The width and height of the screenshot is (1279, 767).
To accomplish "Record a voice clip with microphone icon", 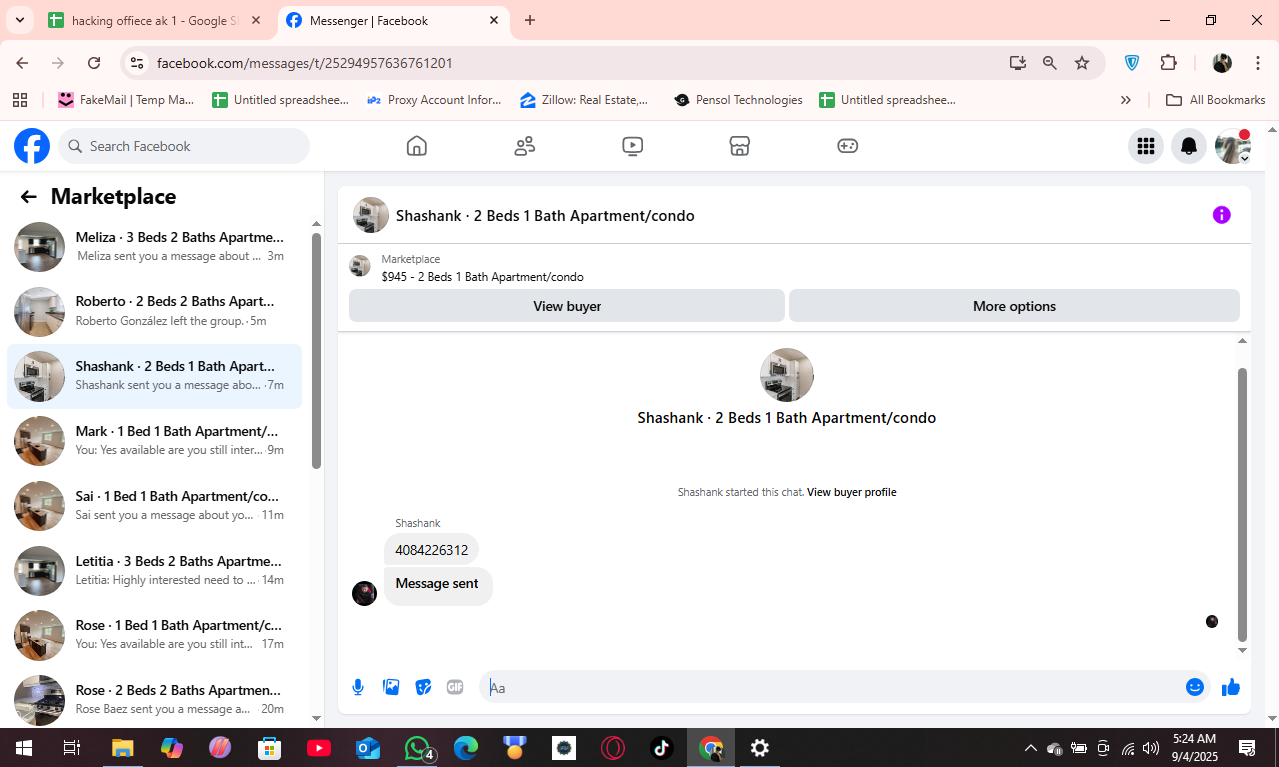I will [358, 687].
